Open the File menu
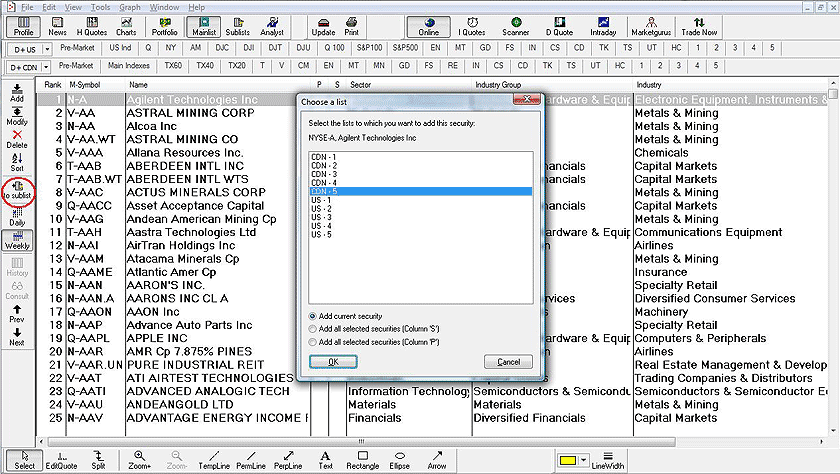The height and width of the screenshot is (474, 840). click(x=27, y=7)
